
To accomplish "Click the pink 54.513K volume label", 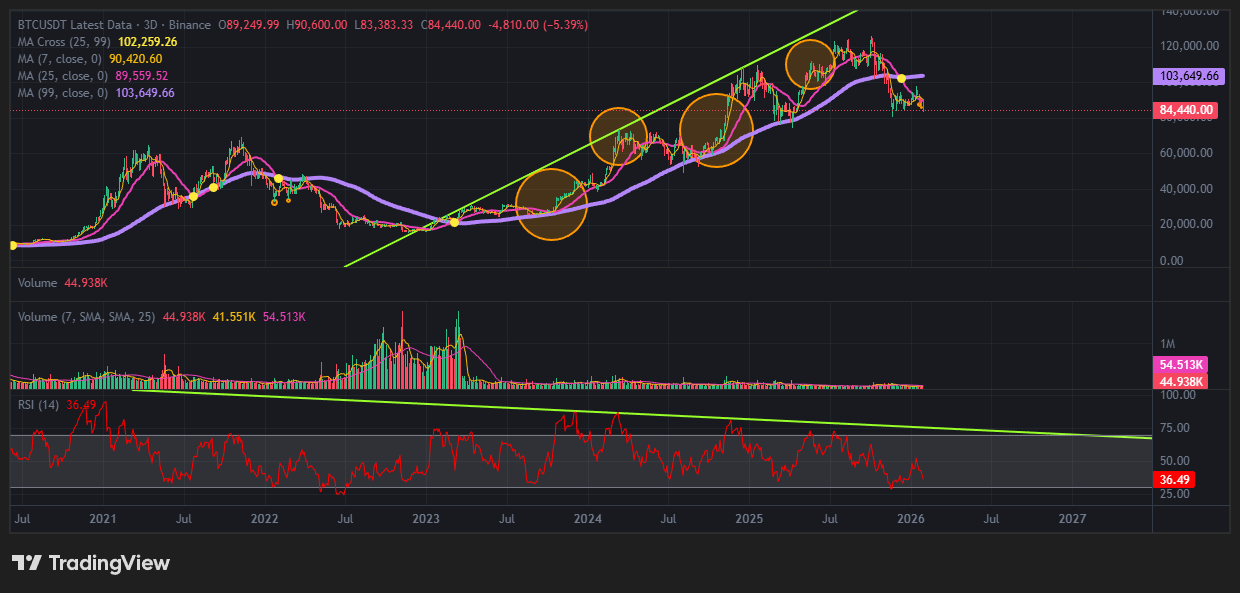I will click(x=1181, y=364).
